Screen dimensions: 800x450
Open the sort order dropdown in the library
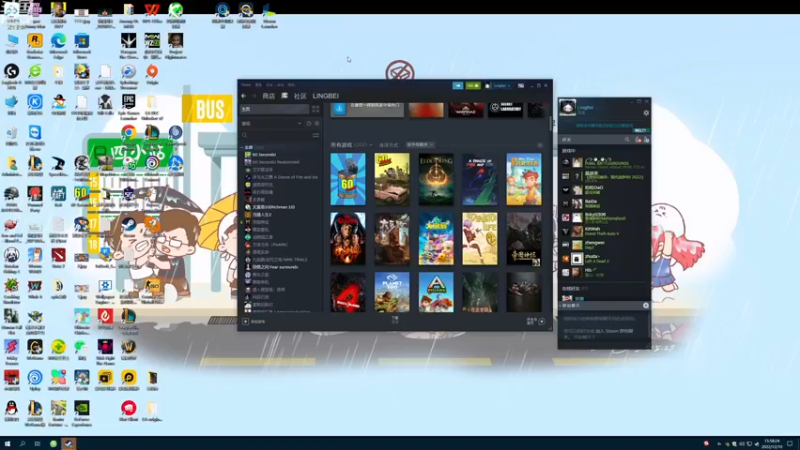tap(420, 145)
